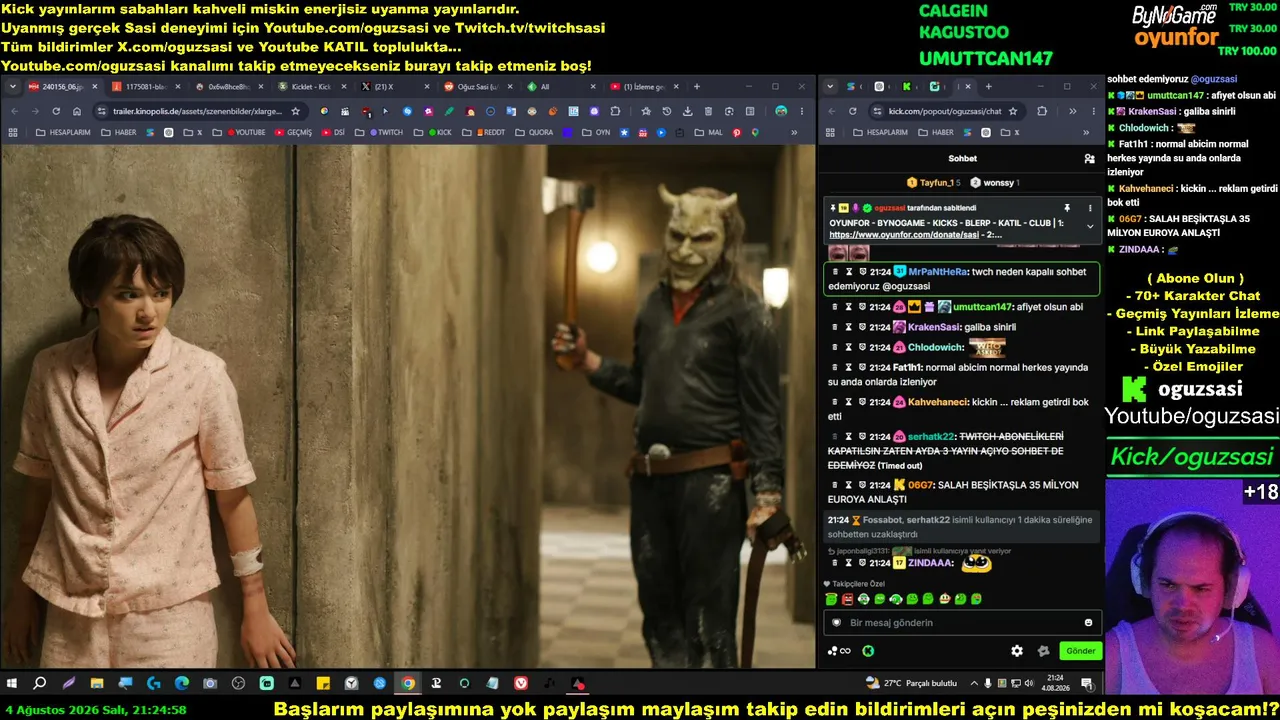Open Microsoft Edge from the taskbar
1280x720 pixels.
coord(182,684)
